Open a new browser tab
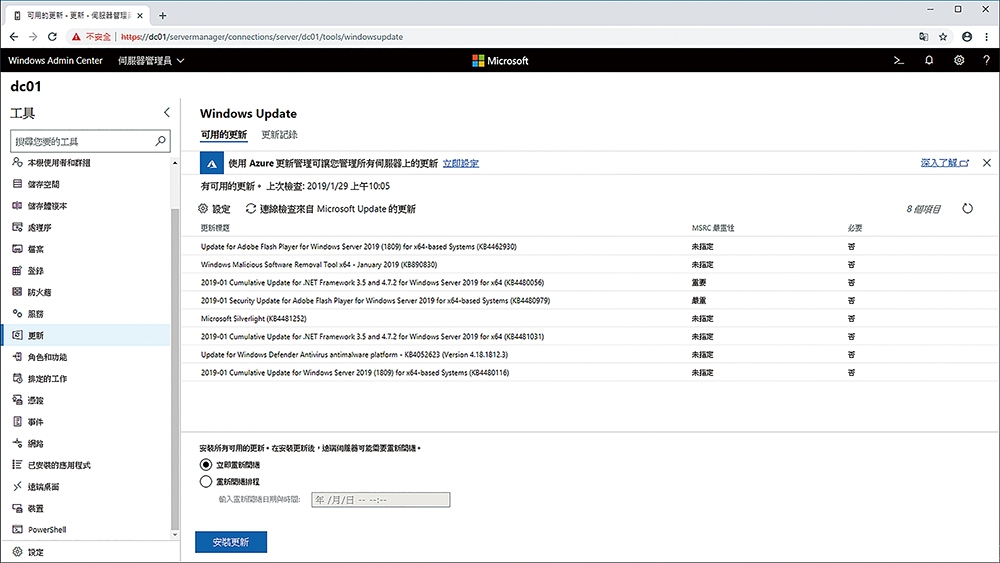The image size is (1000, 563). click(163, 15)
